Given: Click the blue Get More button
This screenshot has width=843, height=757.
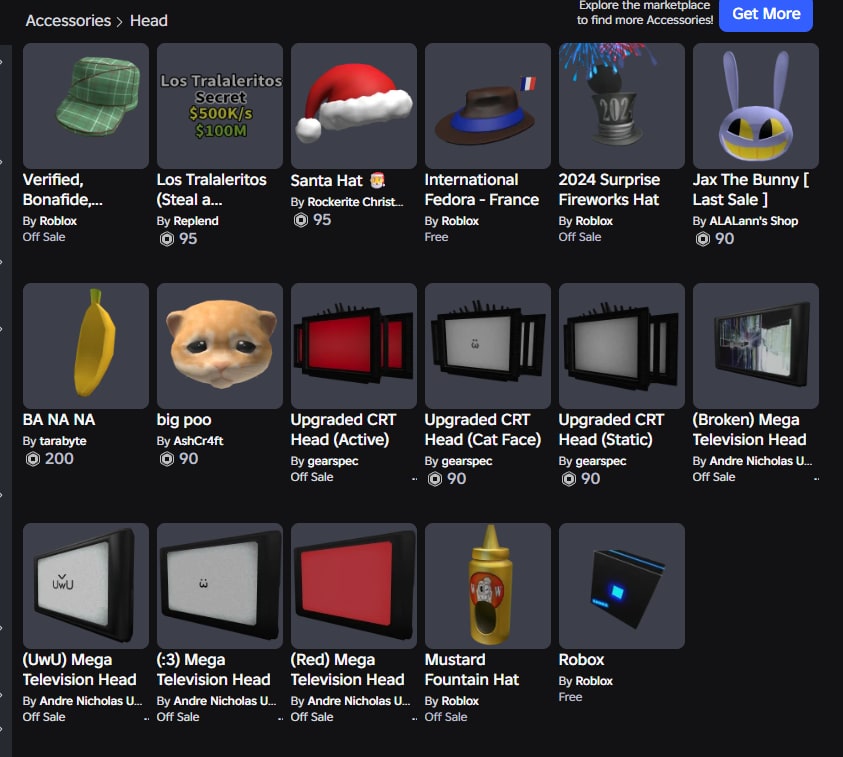Looking at the screenshot, I should (x=766, y=14).
